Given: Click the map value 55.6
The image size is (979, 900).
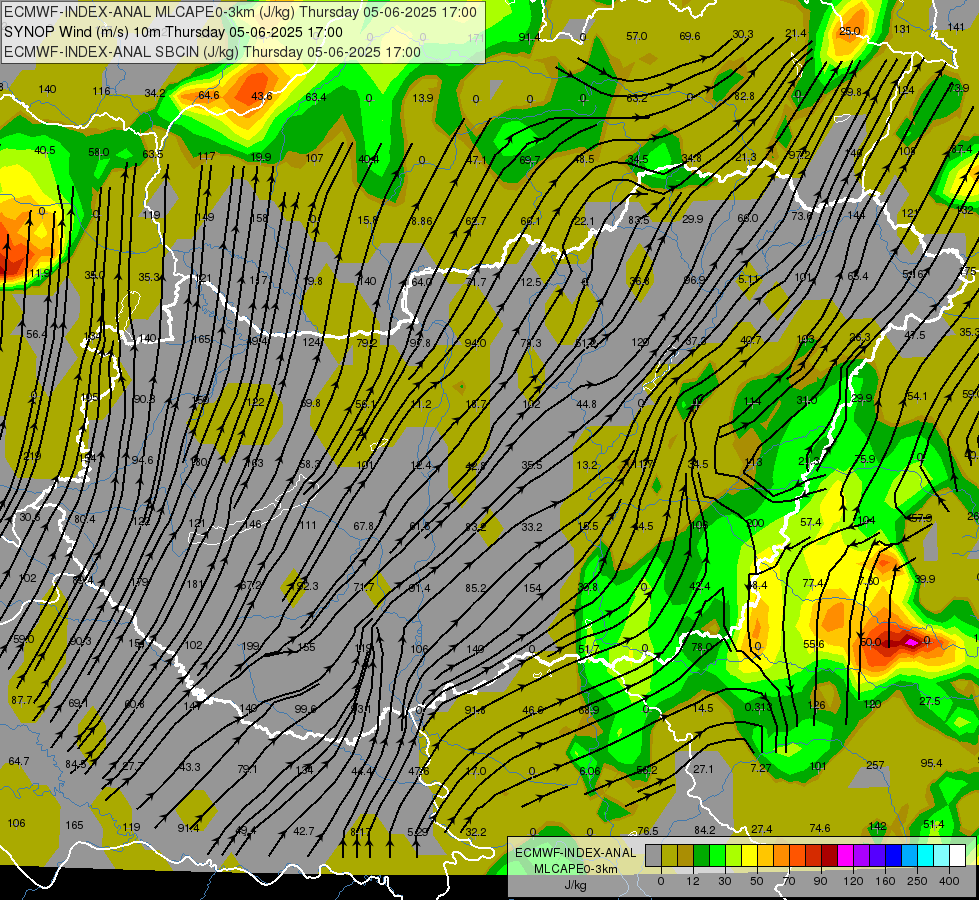Looking at the screenshot, I should [814, 644].
